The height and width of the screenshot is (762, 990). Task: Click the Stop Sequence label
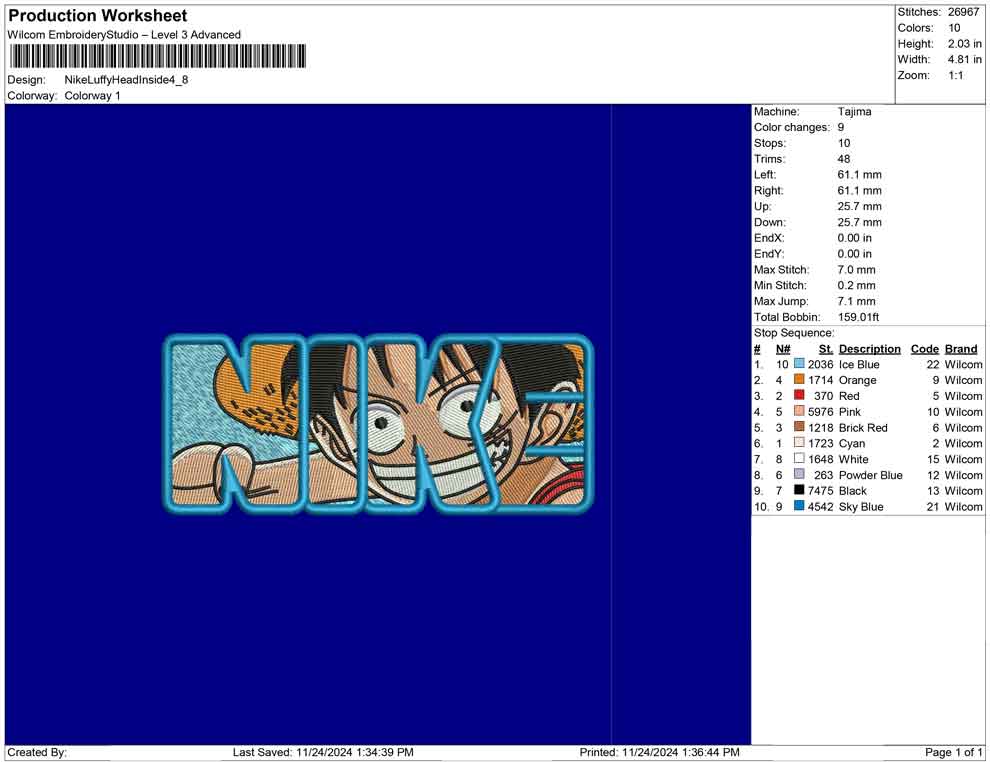[794, 333]
